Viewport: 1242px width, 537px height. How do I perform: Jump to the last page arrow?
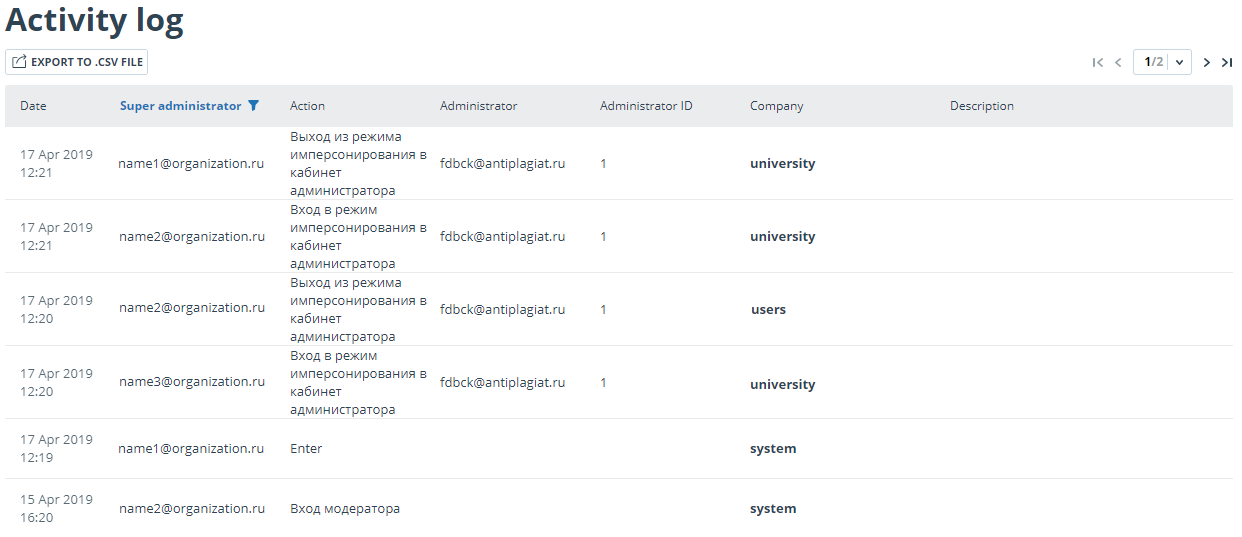pos(1227,62)
